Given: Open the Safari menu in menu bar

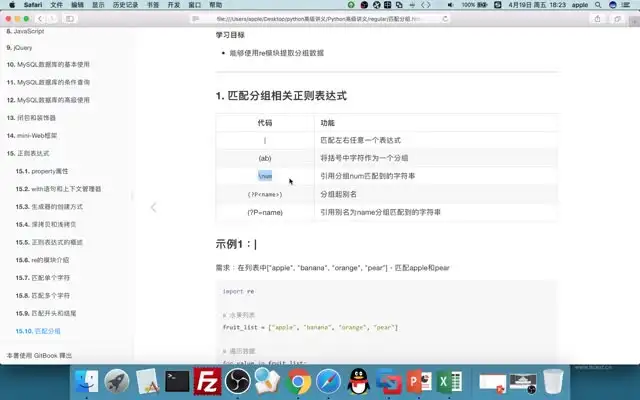Looking at the screenshot, I should click(31, 5).
